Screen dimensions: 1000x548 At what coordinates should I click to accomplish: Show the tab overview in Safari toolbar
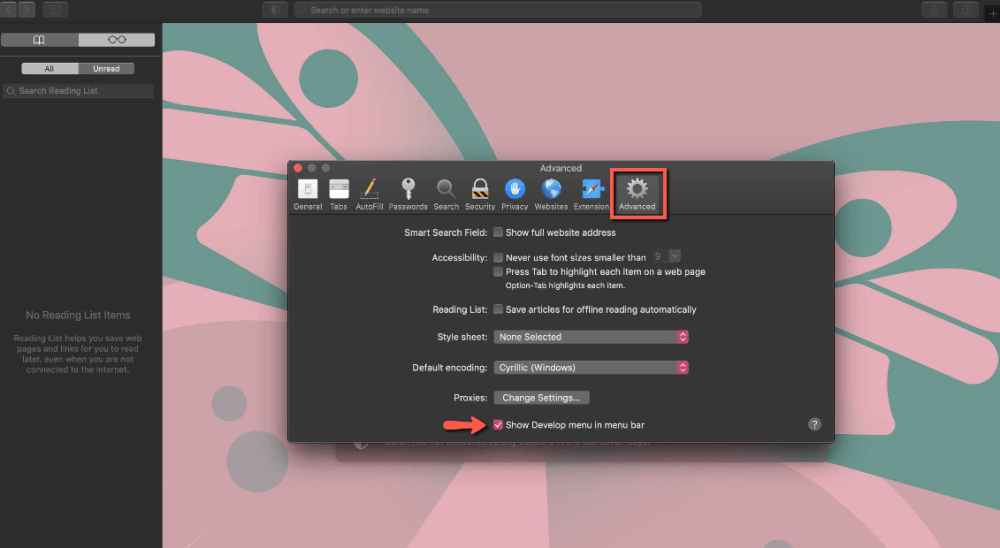[966, 10]
